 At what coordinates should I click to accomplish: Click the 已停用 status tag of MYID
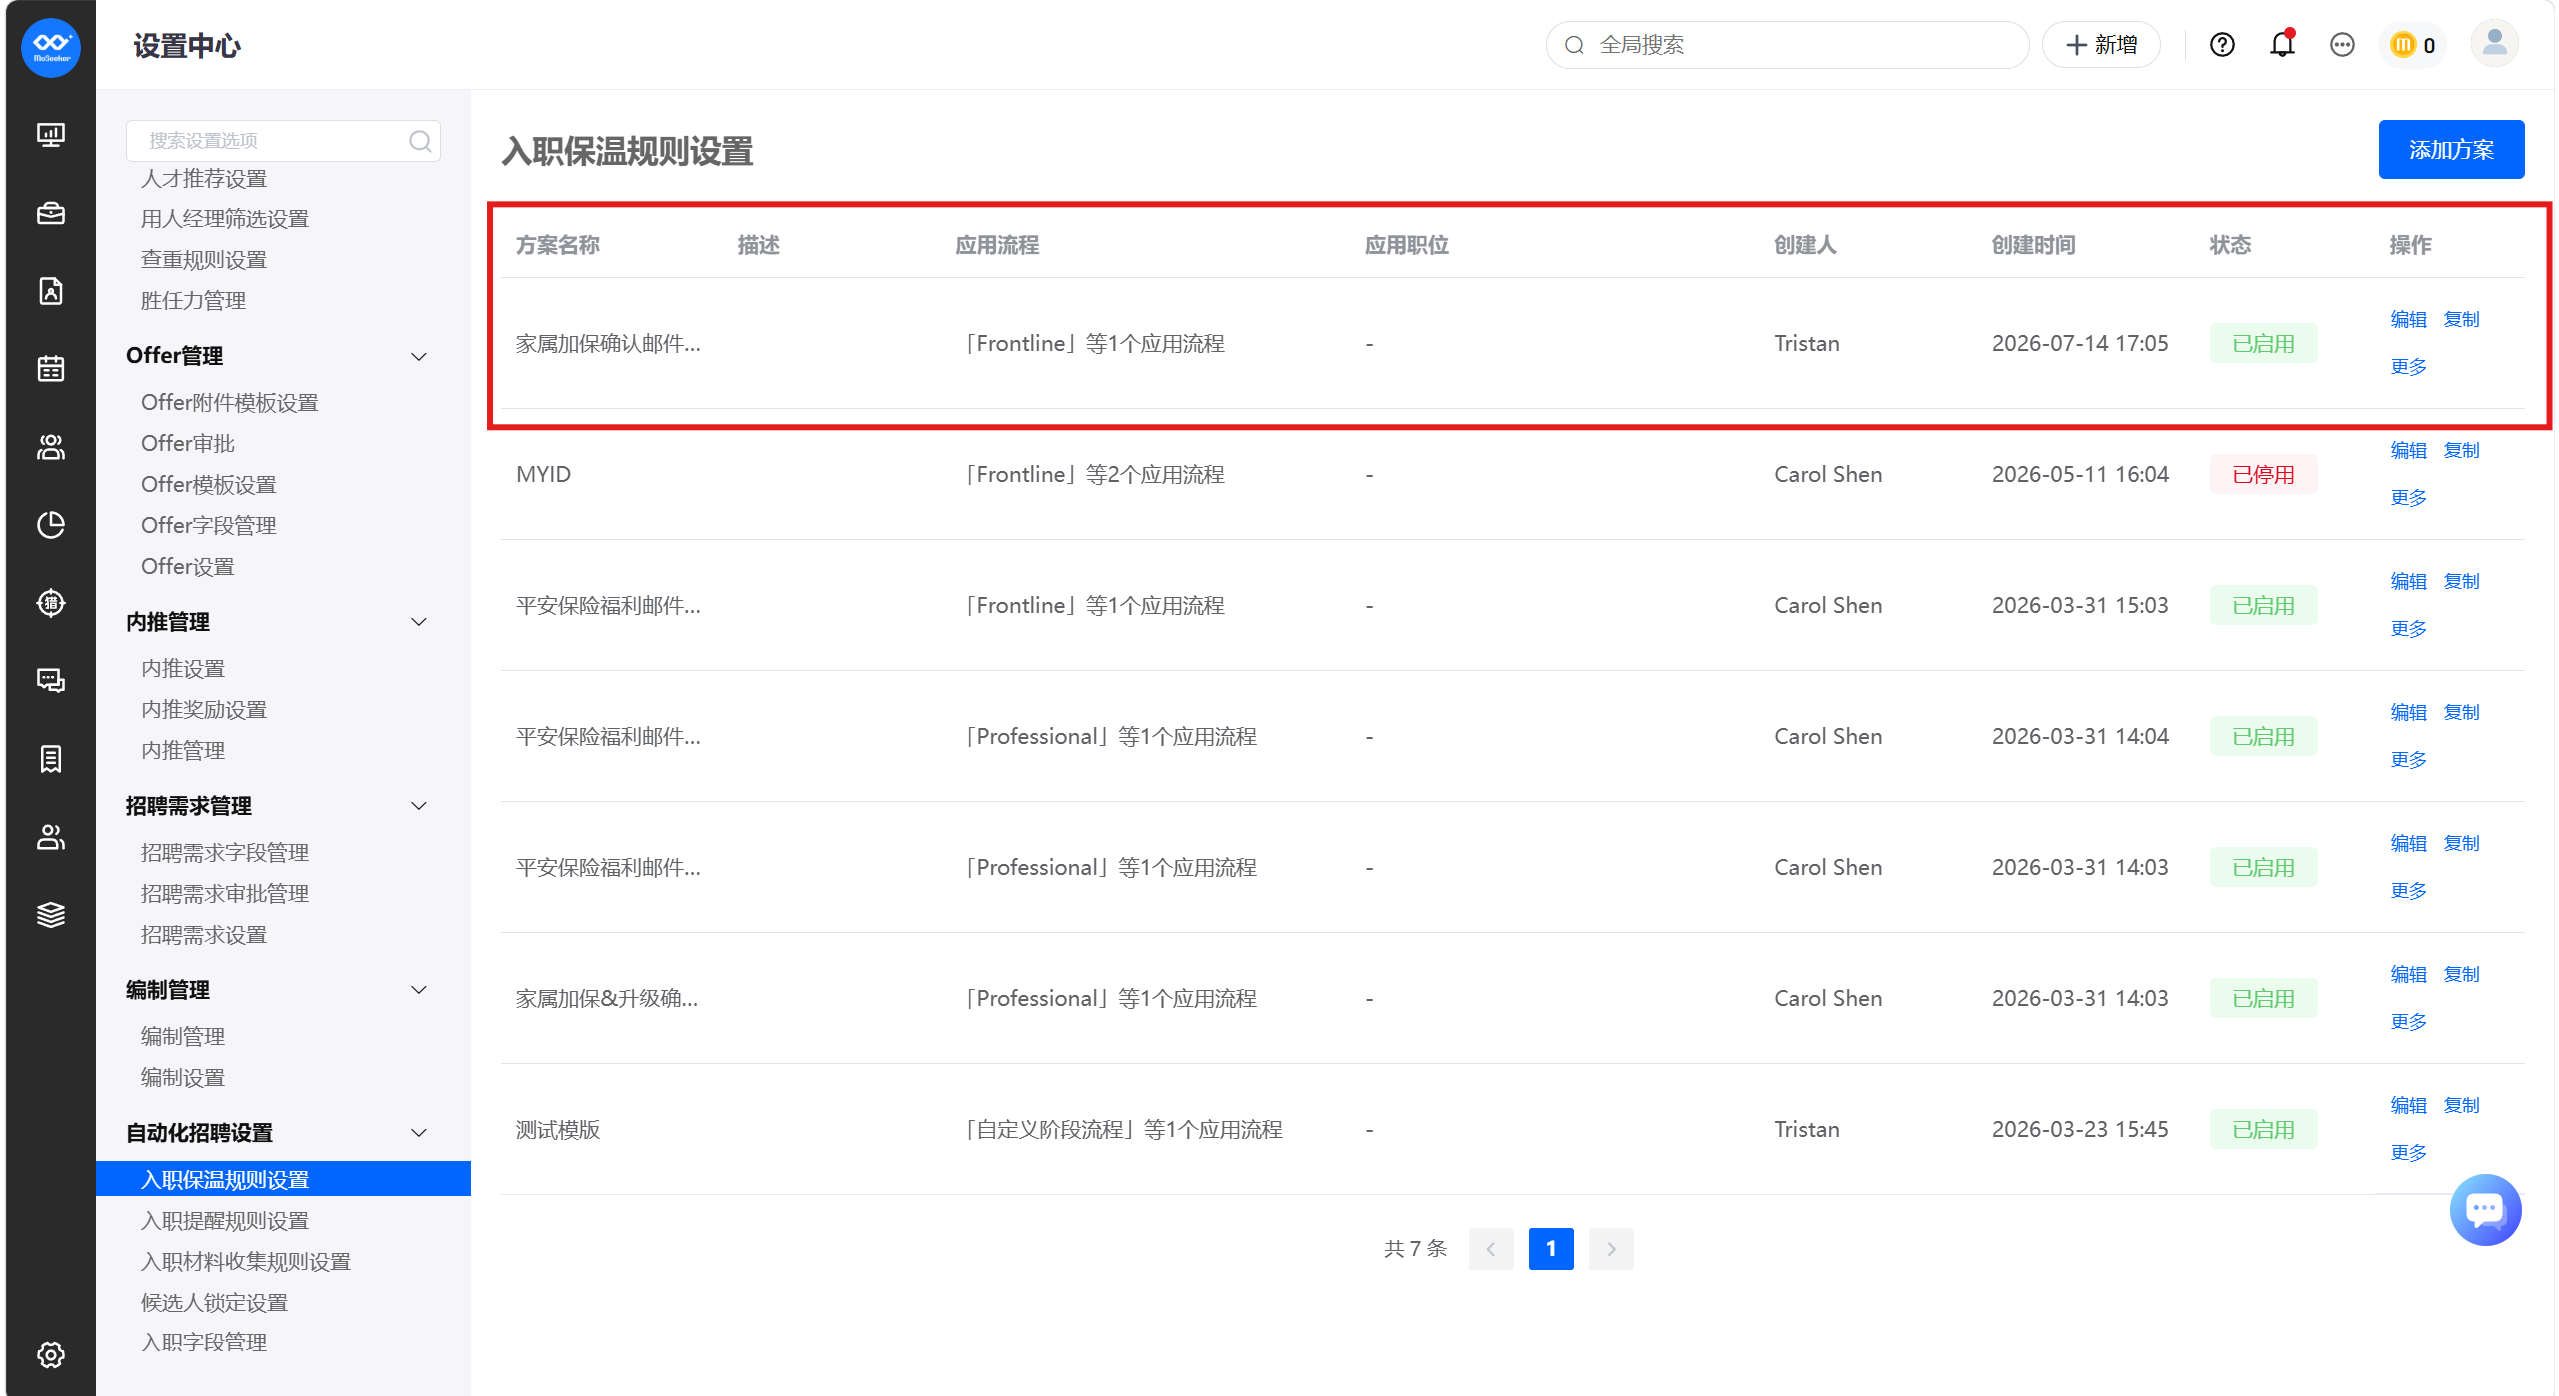(x=2263, y=475)
